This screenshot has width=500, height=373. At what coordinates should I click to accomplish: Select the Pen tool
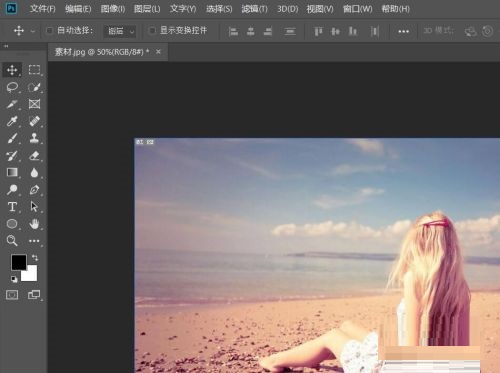tap(34, 190)
